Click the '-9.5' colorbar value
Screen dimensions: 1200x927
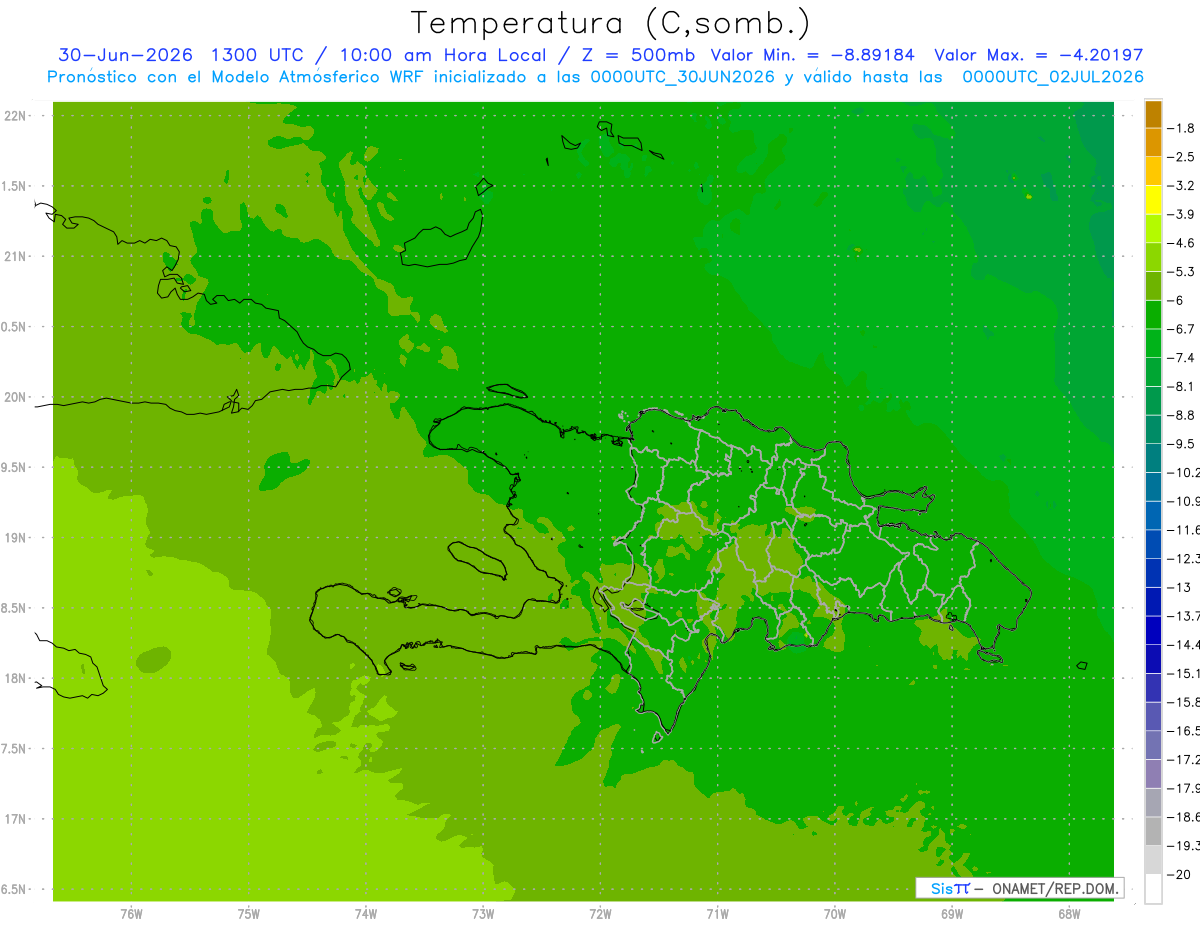point(1181,443)
